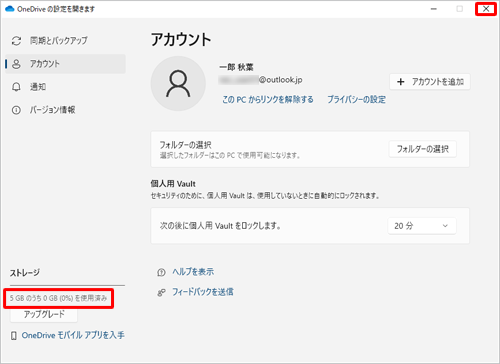Click the info icon beside バージョン情報
This screenshot has width=500, height=364.
[x=16, y=110]
